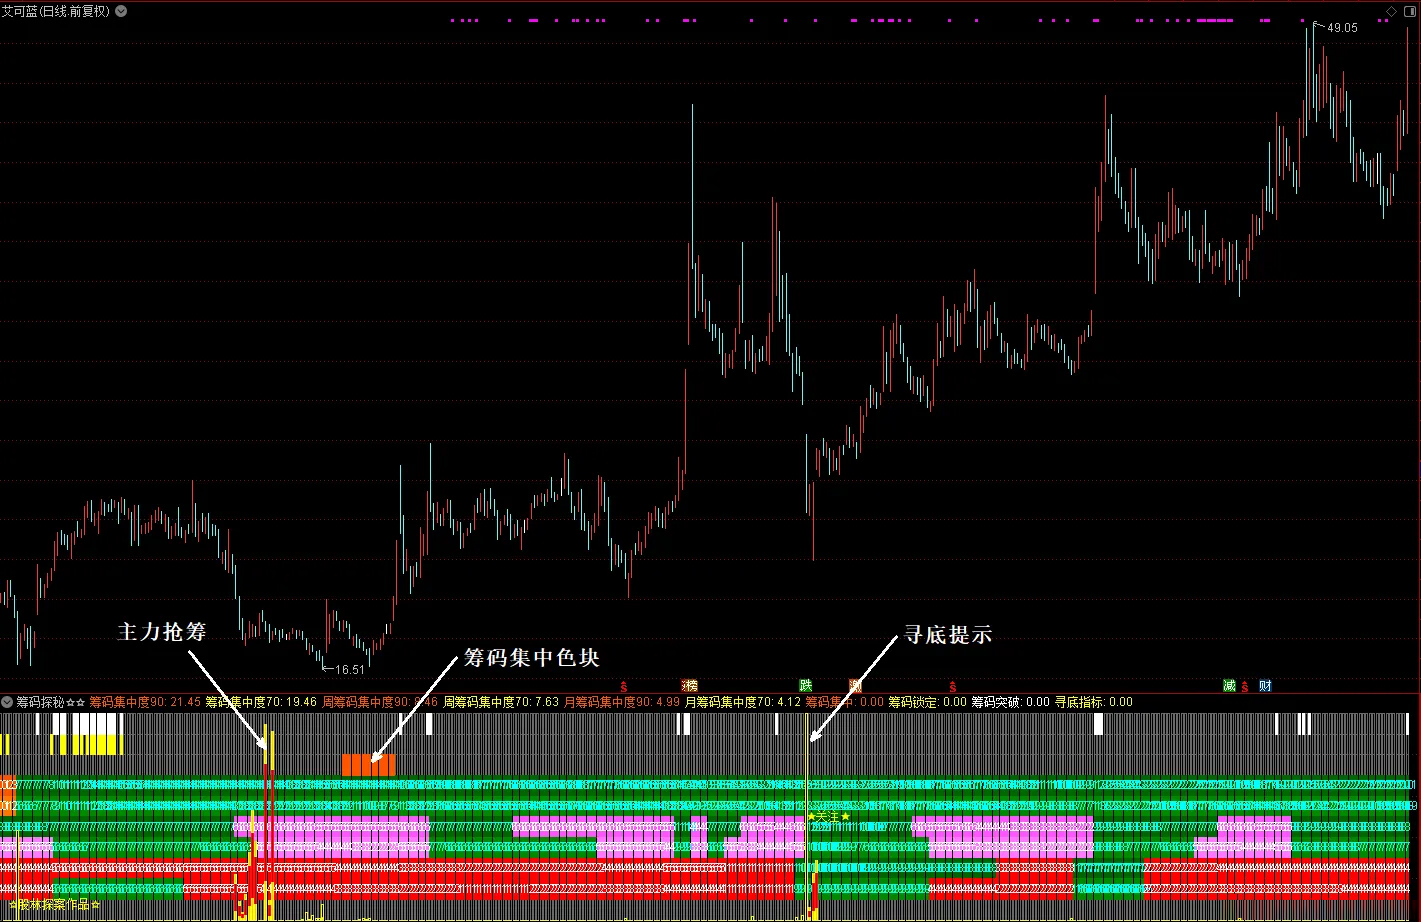
Task: Click the 月筹码集中度90: 4.99 readout
Action: point(622,702)
